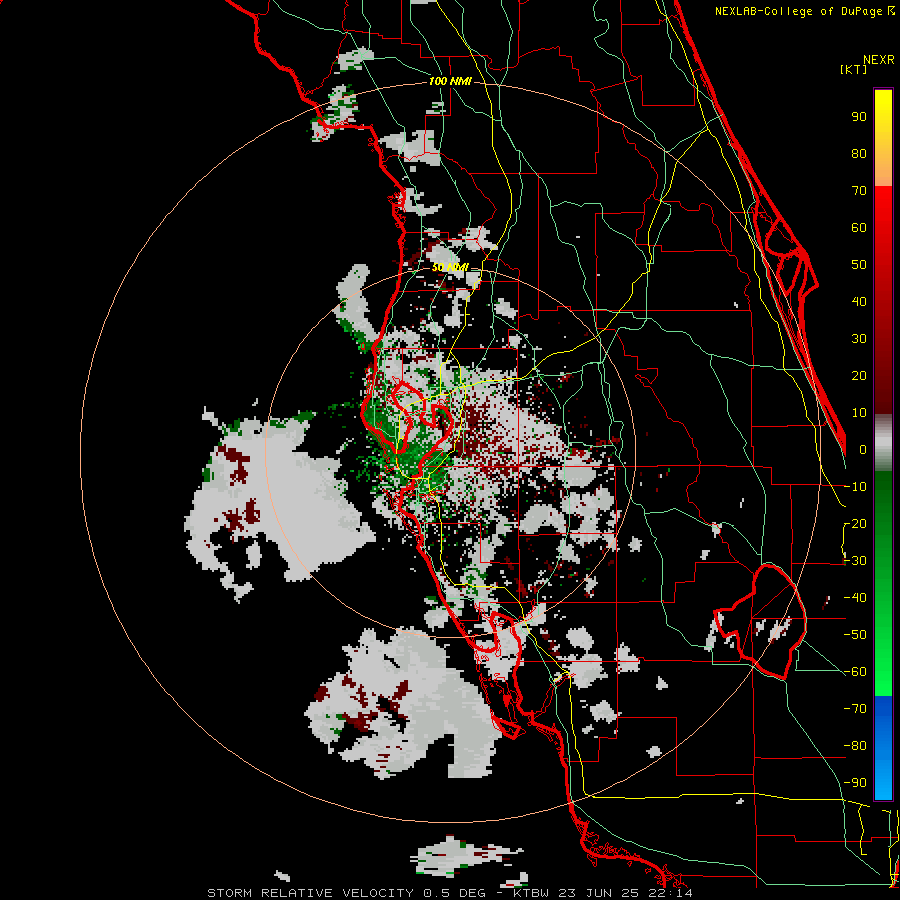This screenshot has height=900, width=900.
Task: Pick the light blue segment near -90
Action: pos(883,781)
